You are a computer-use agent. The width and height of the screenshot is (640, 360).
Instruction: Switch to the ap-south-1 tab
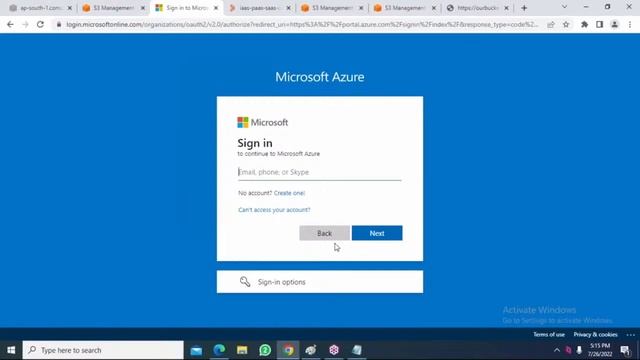coord(40,8)
